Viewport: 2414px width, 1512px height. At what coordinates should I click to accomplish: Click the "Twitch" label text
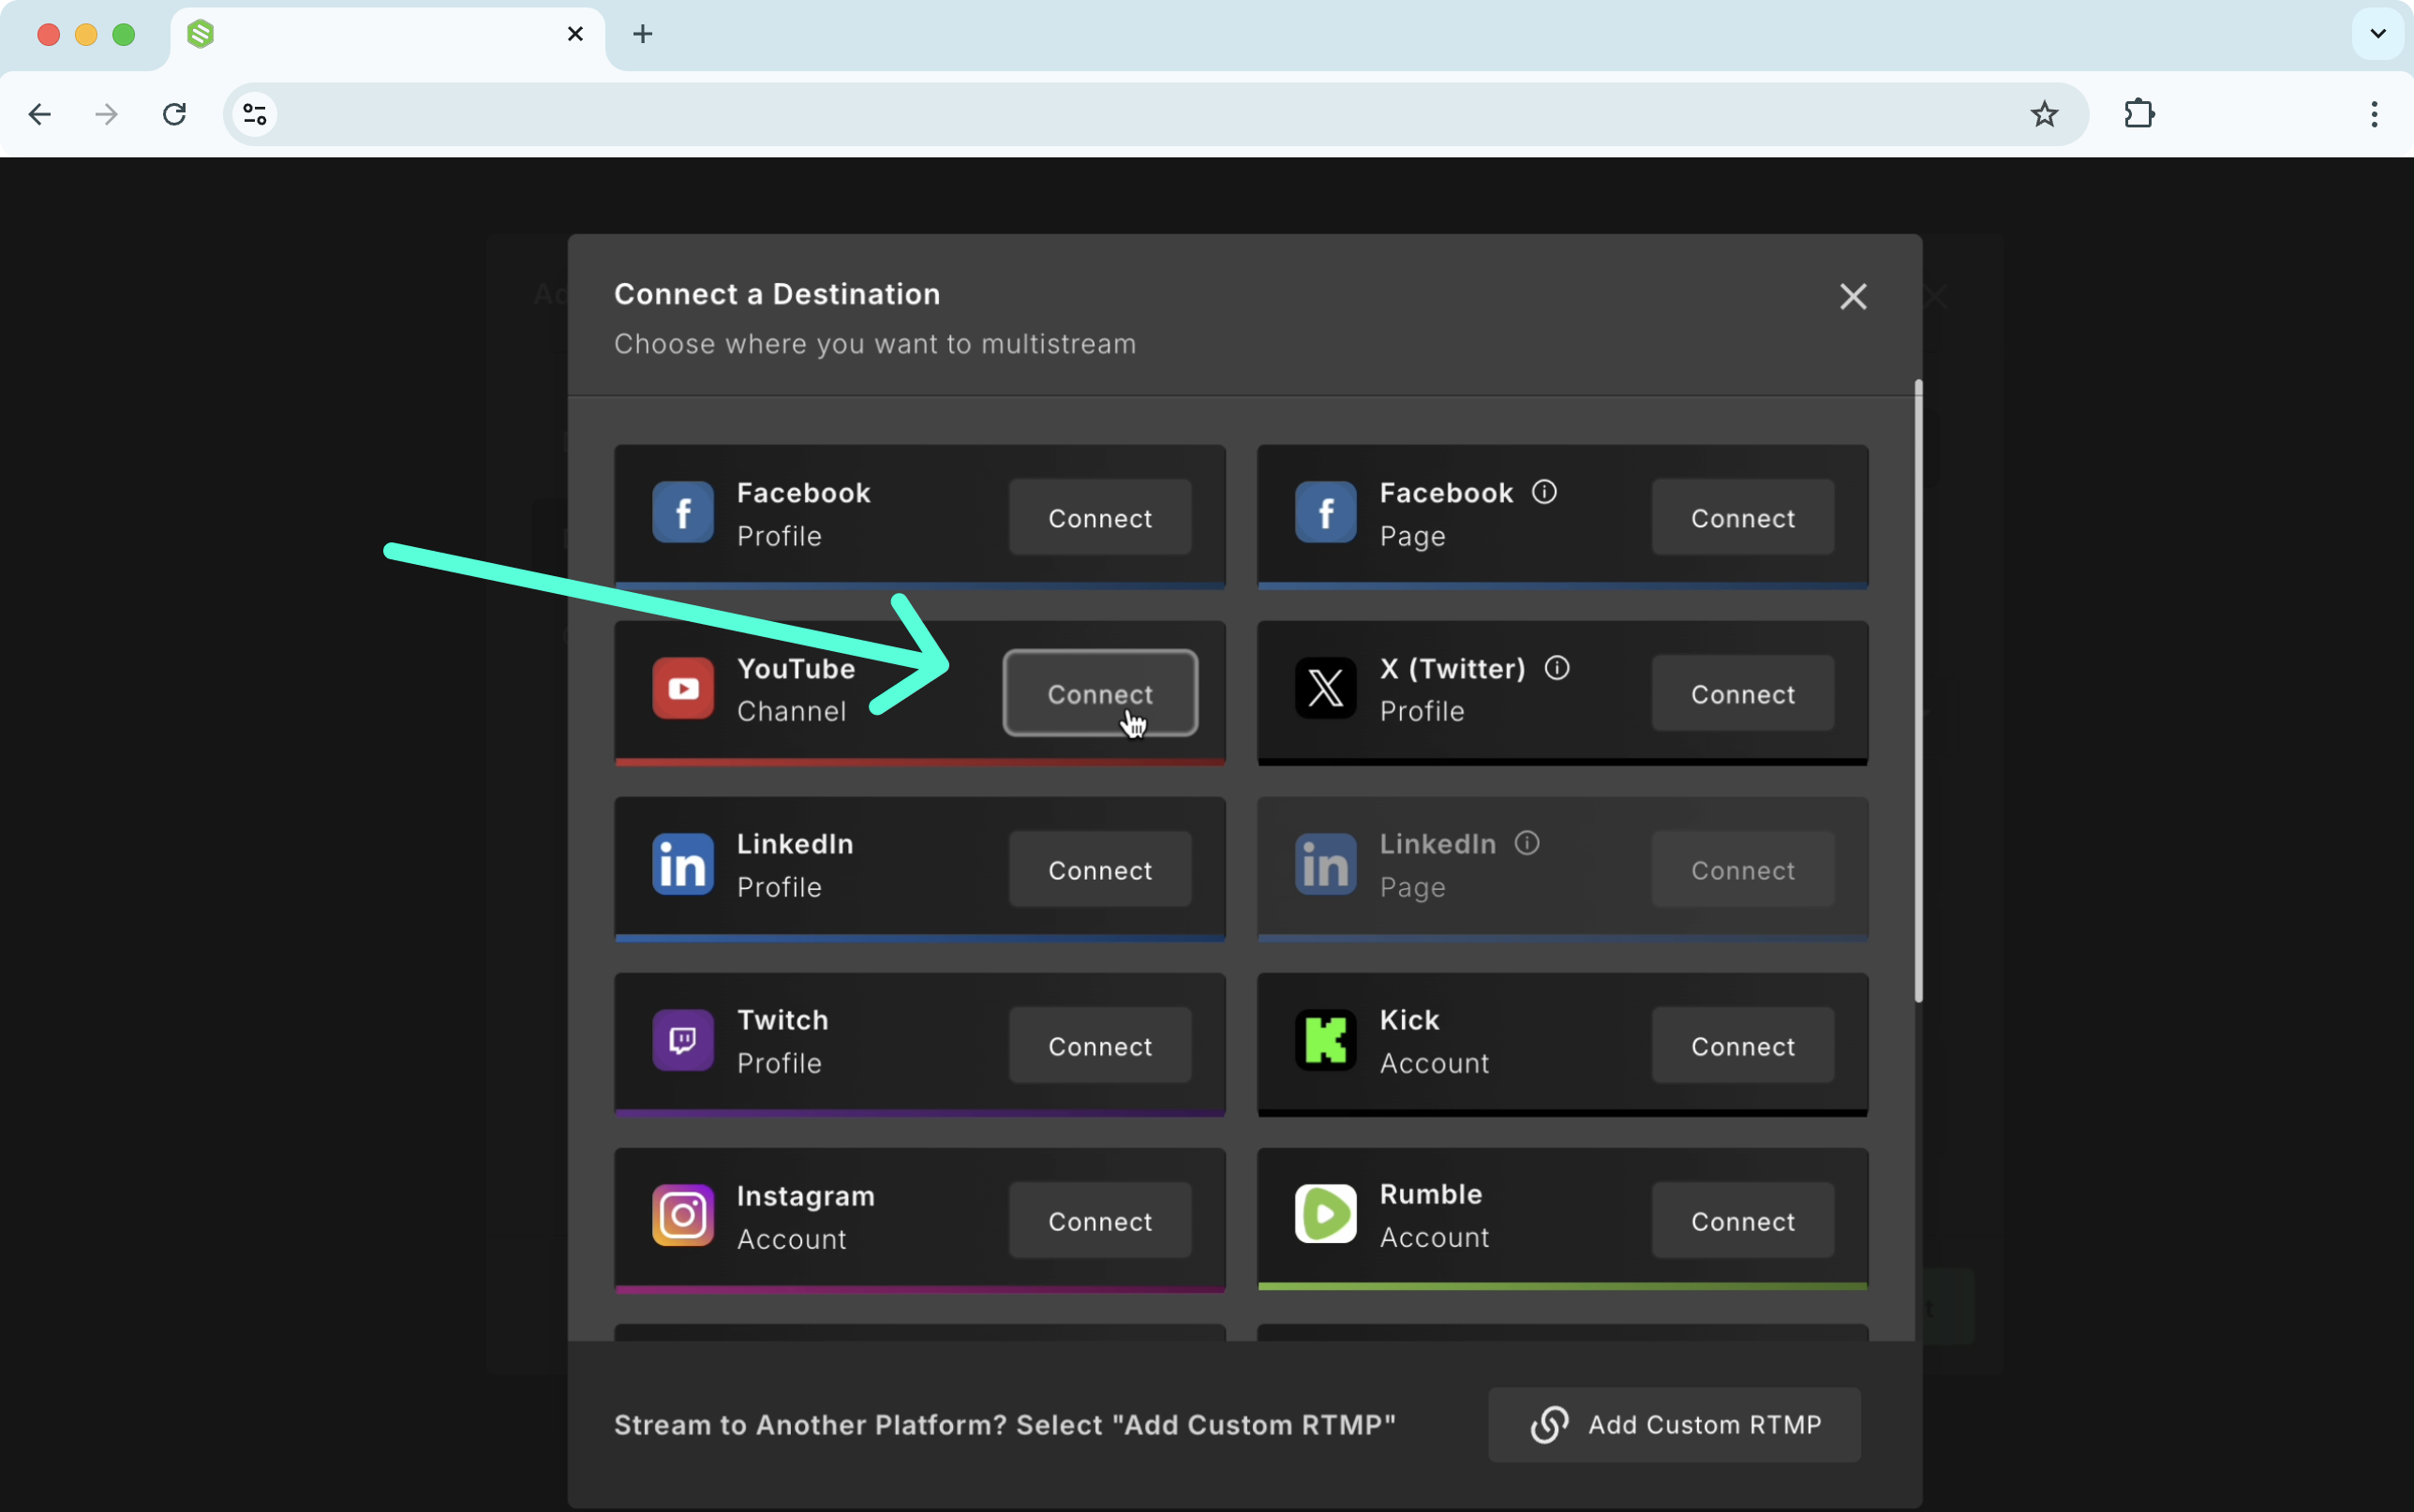(783, 1020)
